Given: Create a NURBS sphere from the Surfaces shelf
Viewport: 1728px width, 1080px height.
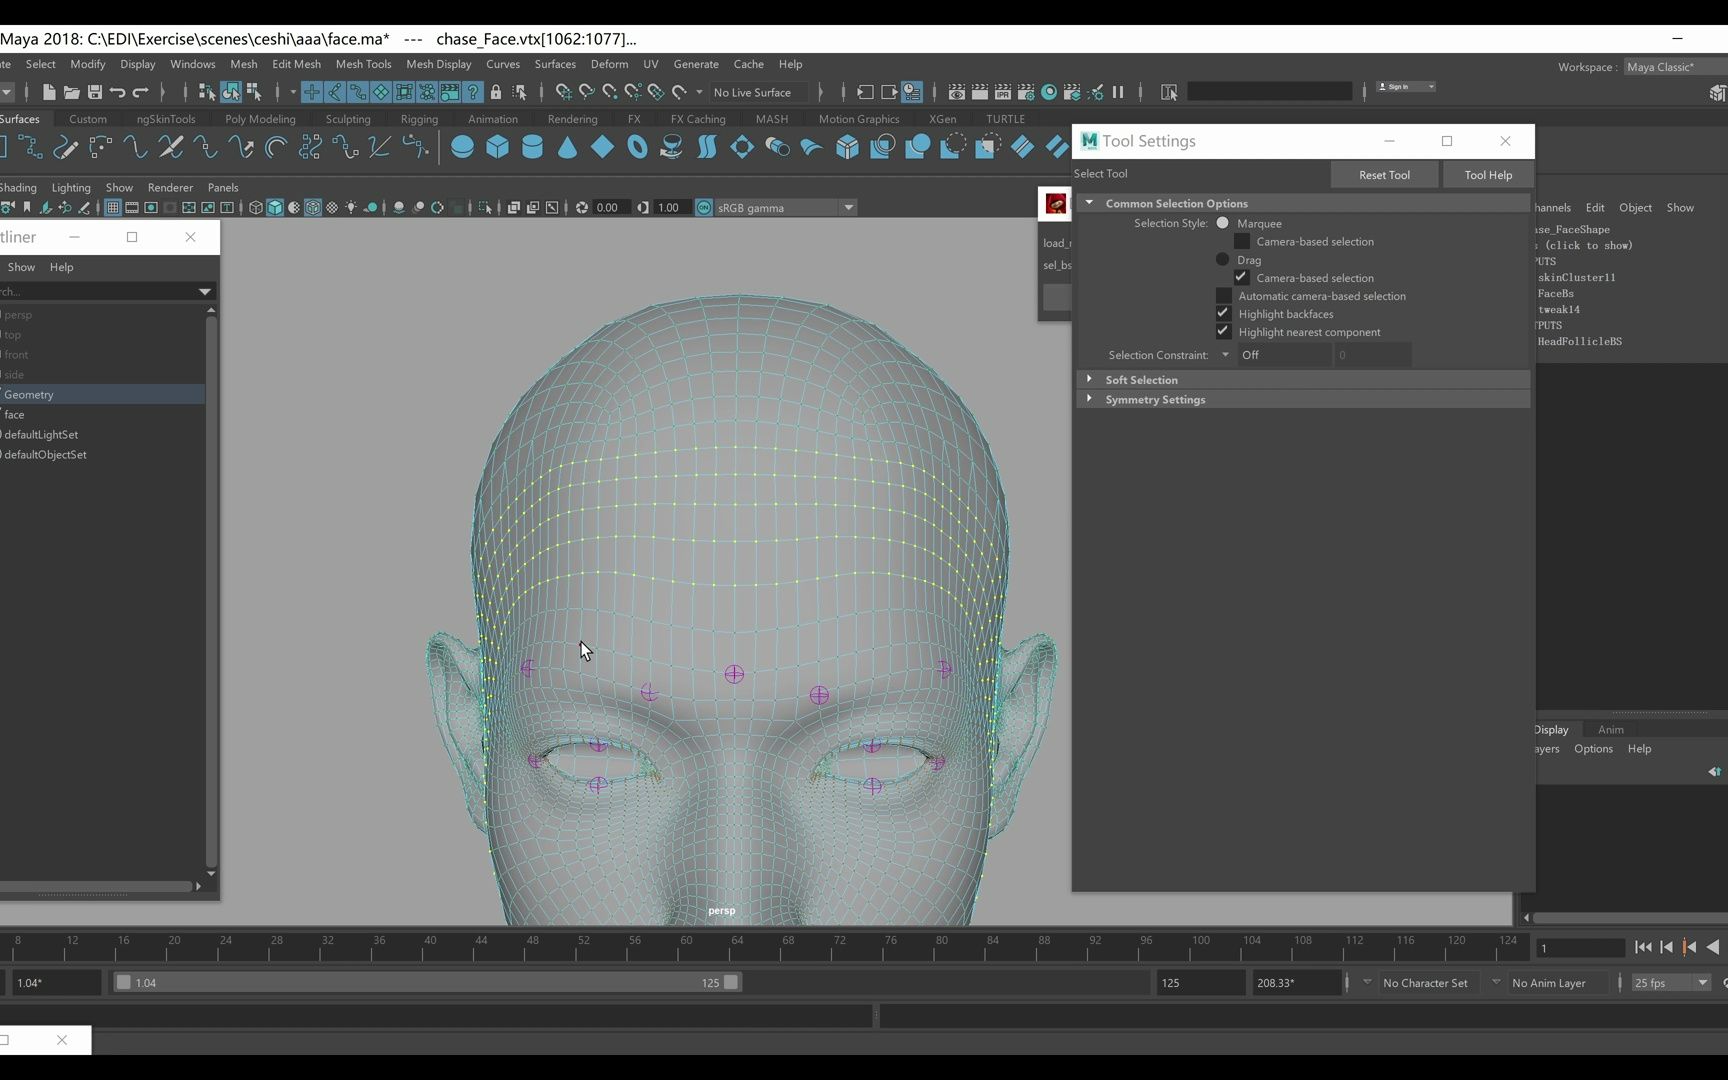Looking at the screenshot, I should [462, 147].
